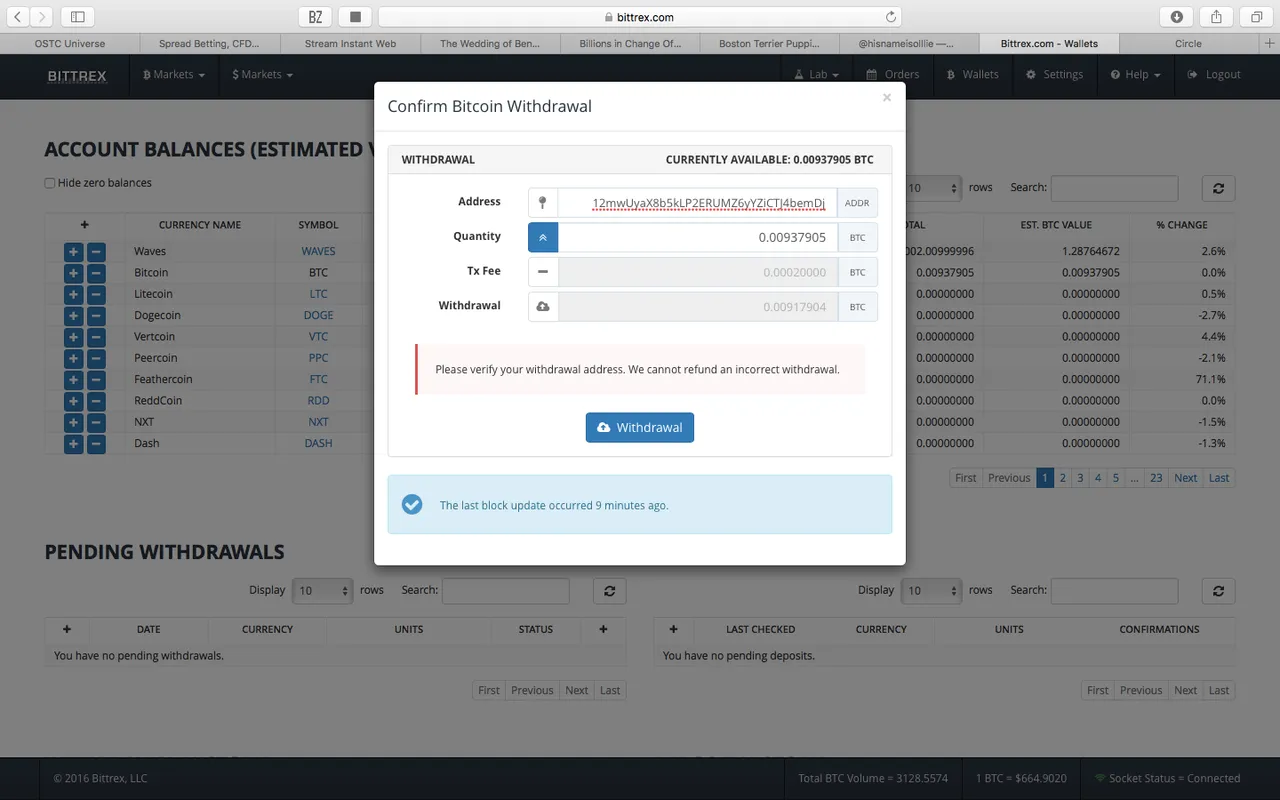Viewport: 1280px width, 800px height.
Task: Sort balances by CURRENCY NAME column
Action: (x=200, y=225)
